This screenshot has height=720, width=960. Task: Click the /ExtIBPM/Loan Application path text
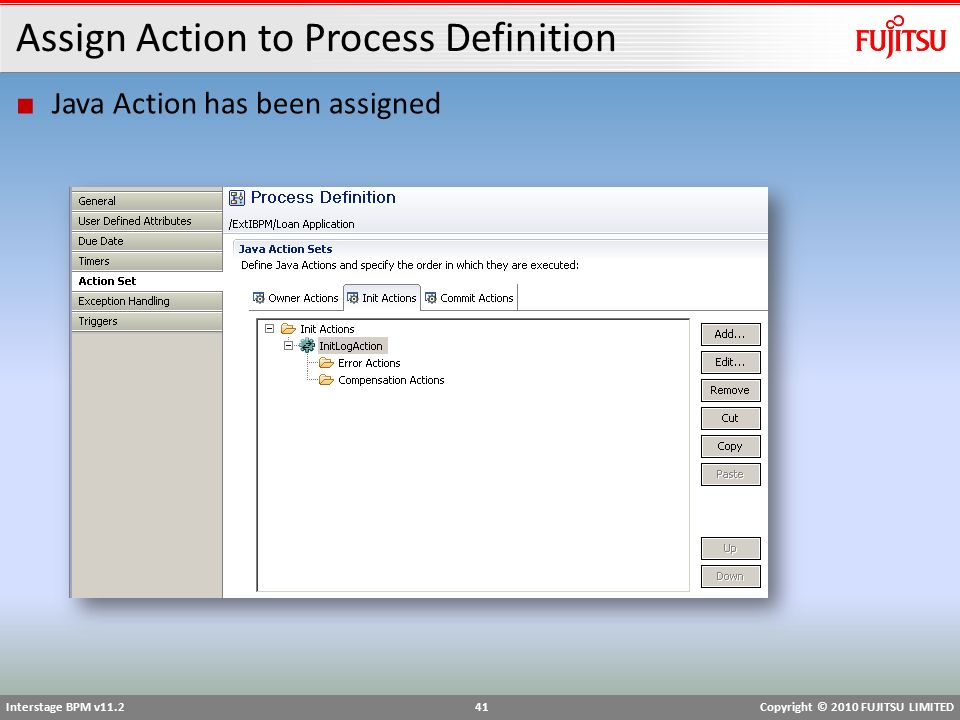point(291,224)
